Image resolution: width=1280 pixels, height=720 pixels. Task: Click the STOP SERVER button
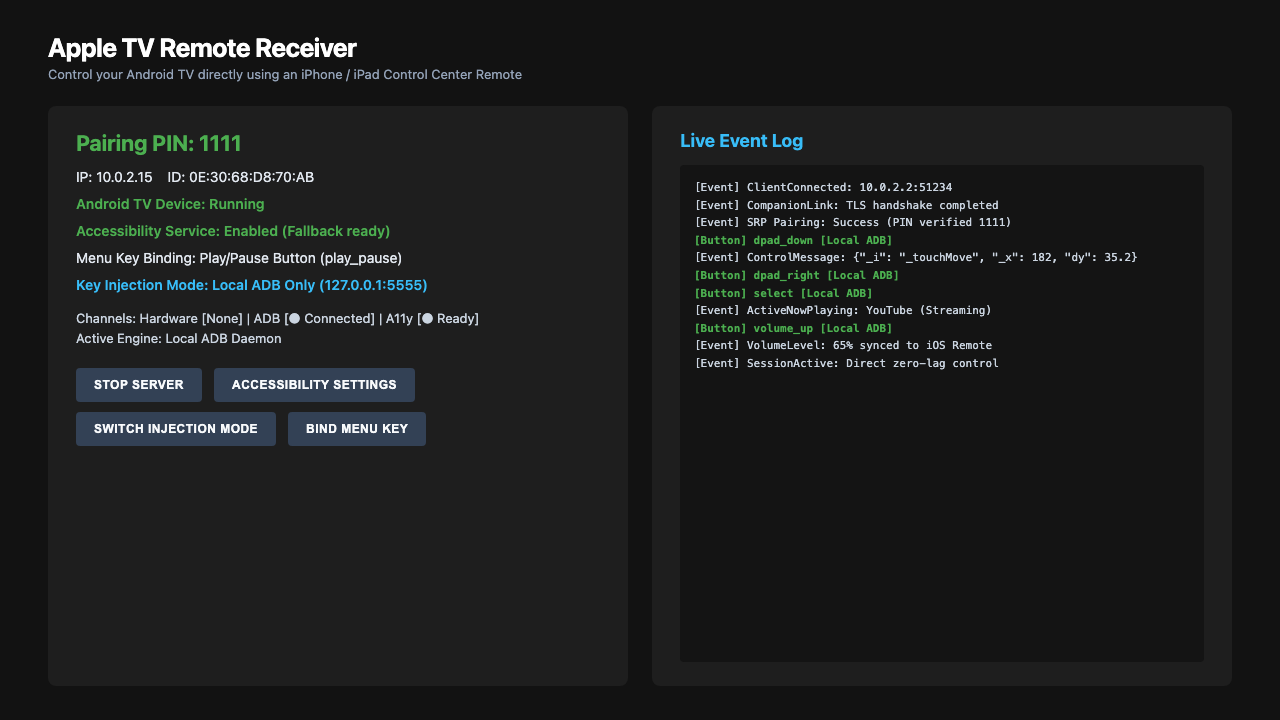[x=139, y=385]
